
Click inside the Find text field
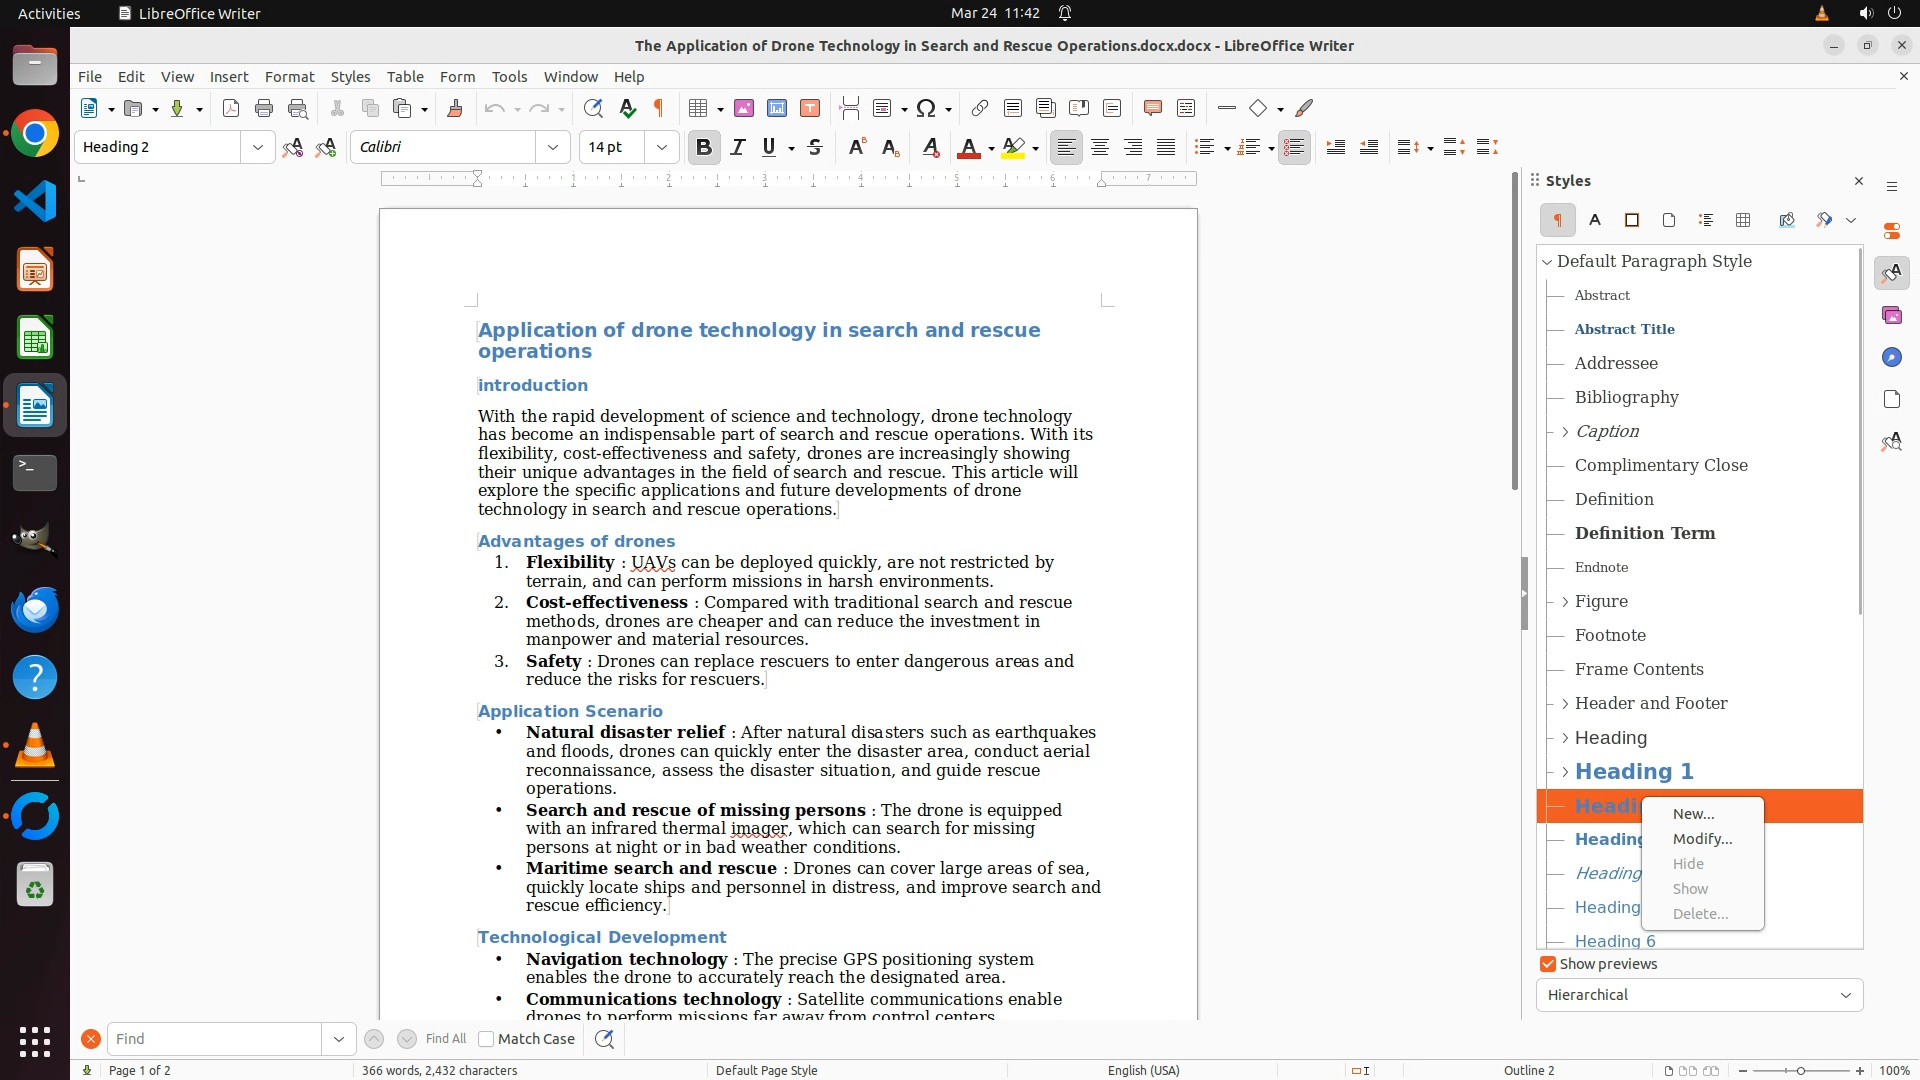pyautogui.click(x=214, y=1039)
